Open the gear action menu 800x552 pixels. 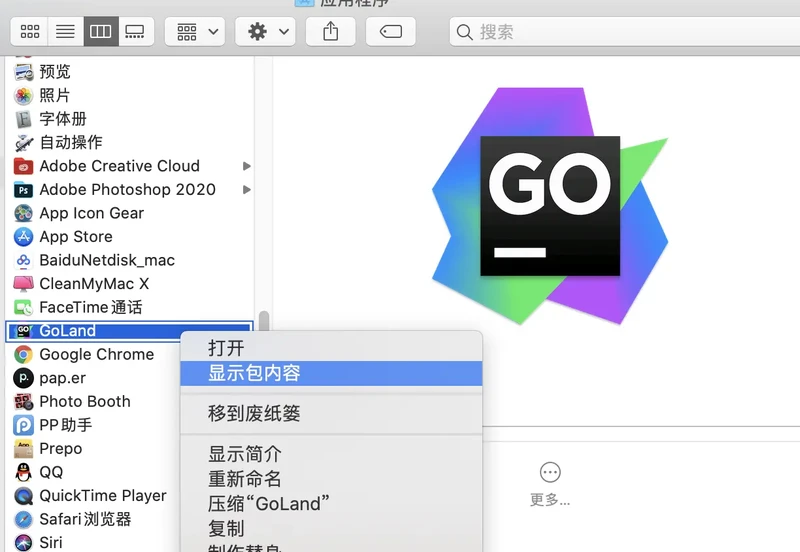[x=266, y=31]
